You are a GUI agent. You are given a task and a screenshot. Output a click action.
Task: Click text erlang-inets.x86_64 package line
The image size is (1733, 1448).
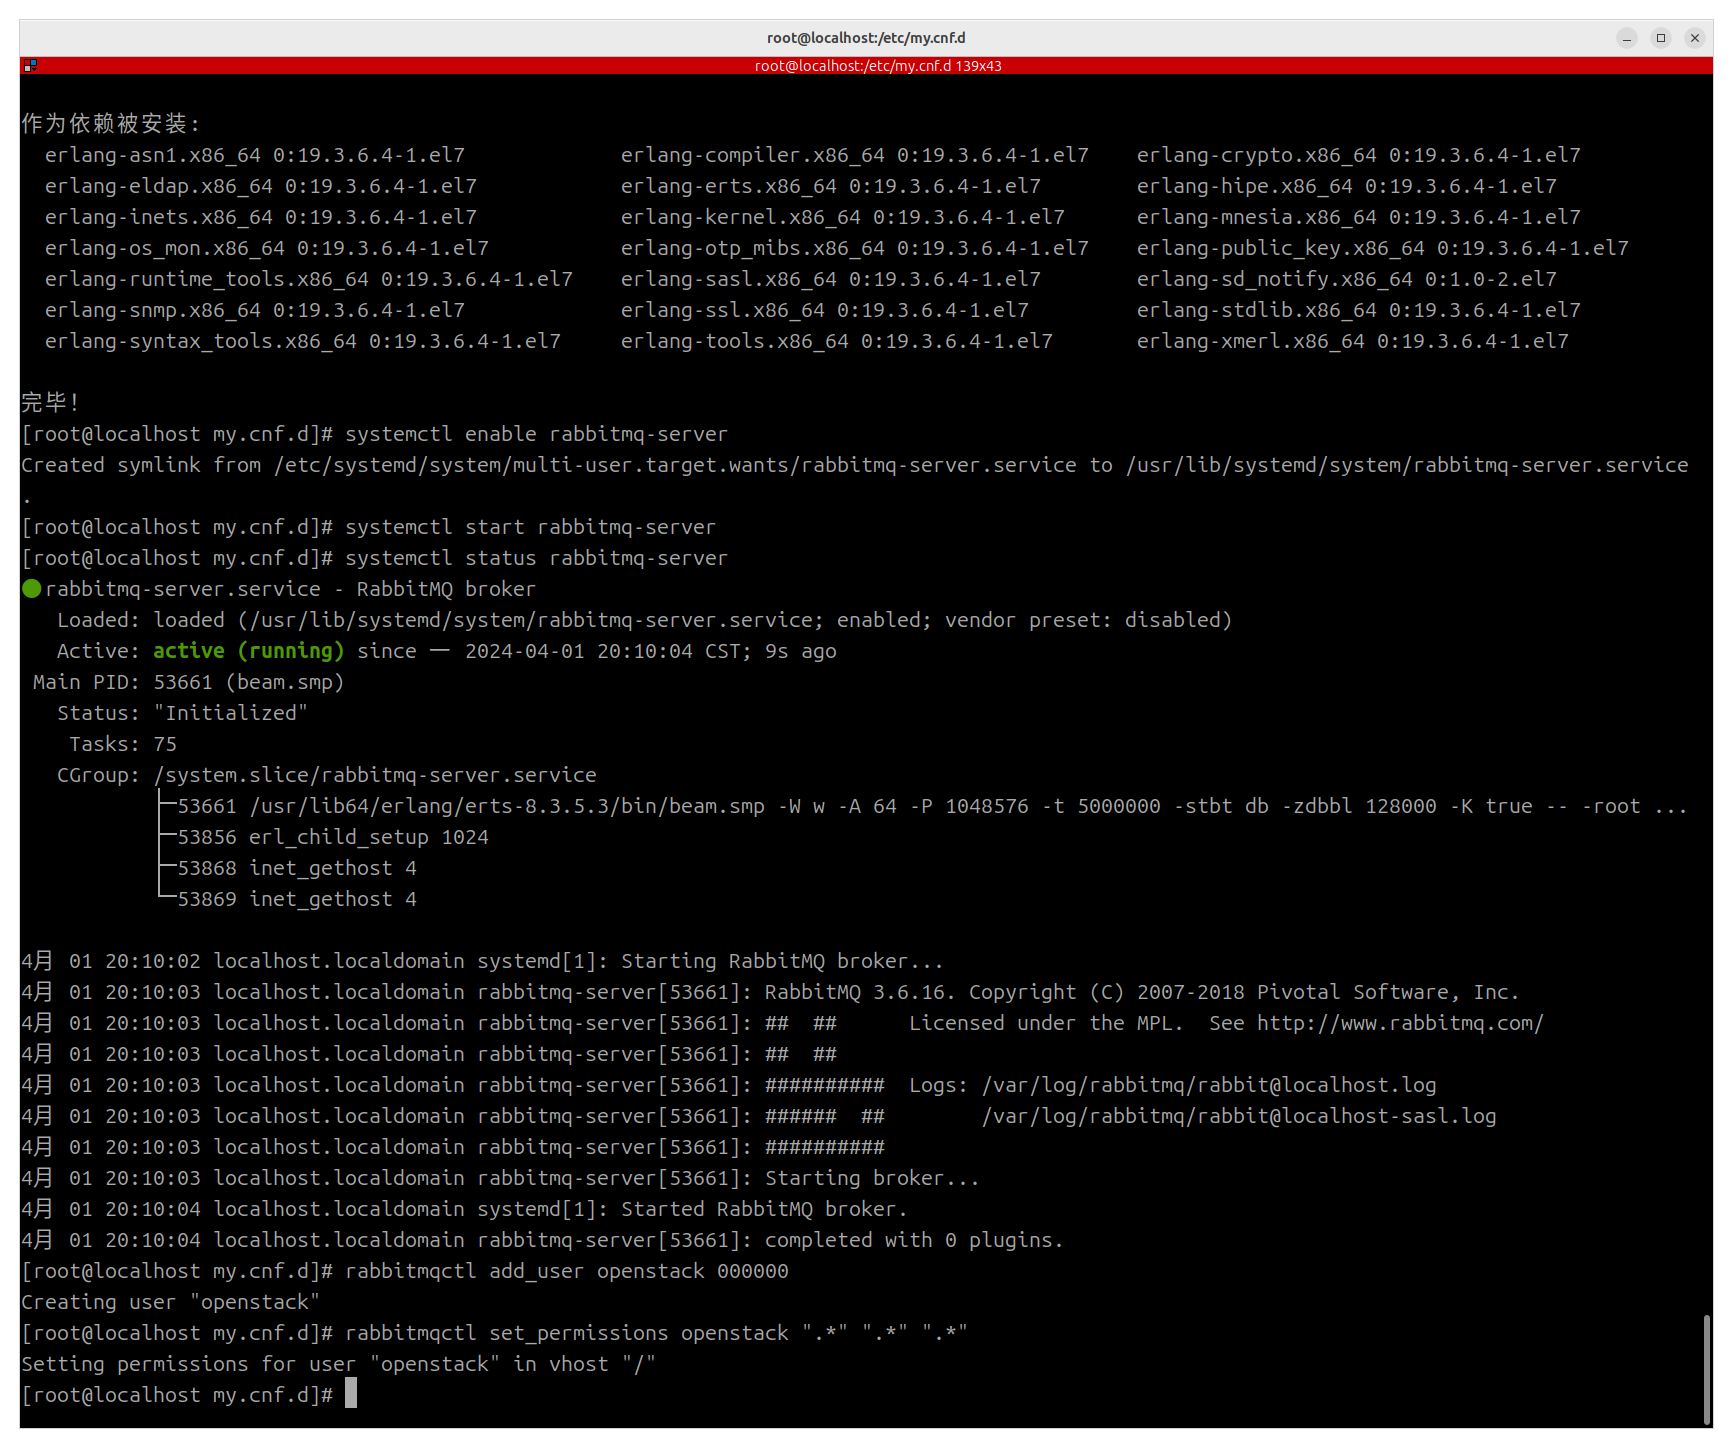click(261, 218)
